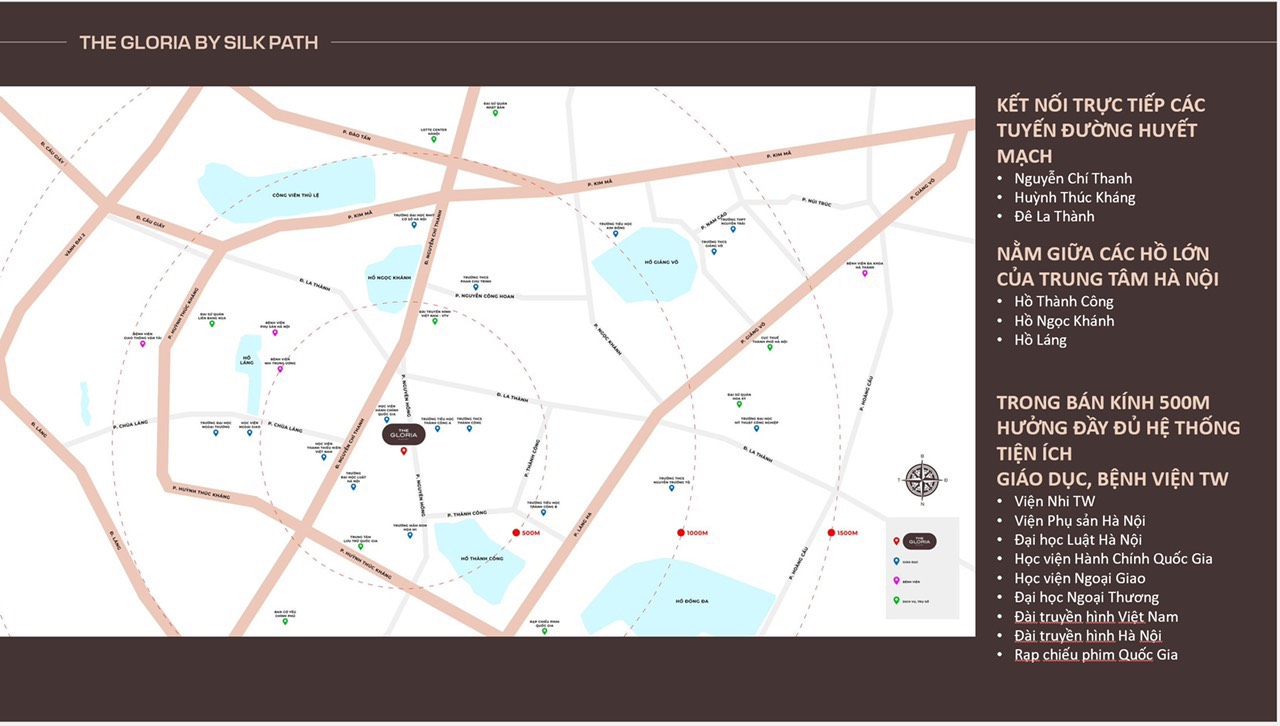Click the red Gloria location pin

click(403, 452)
